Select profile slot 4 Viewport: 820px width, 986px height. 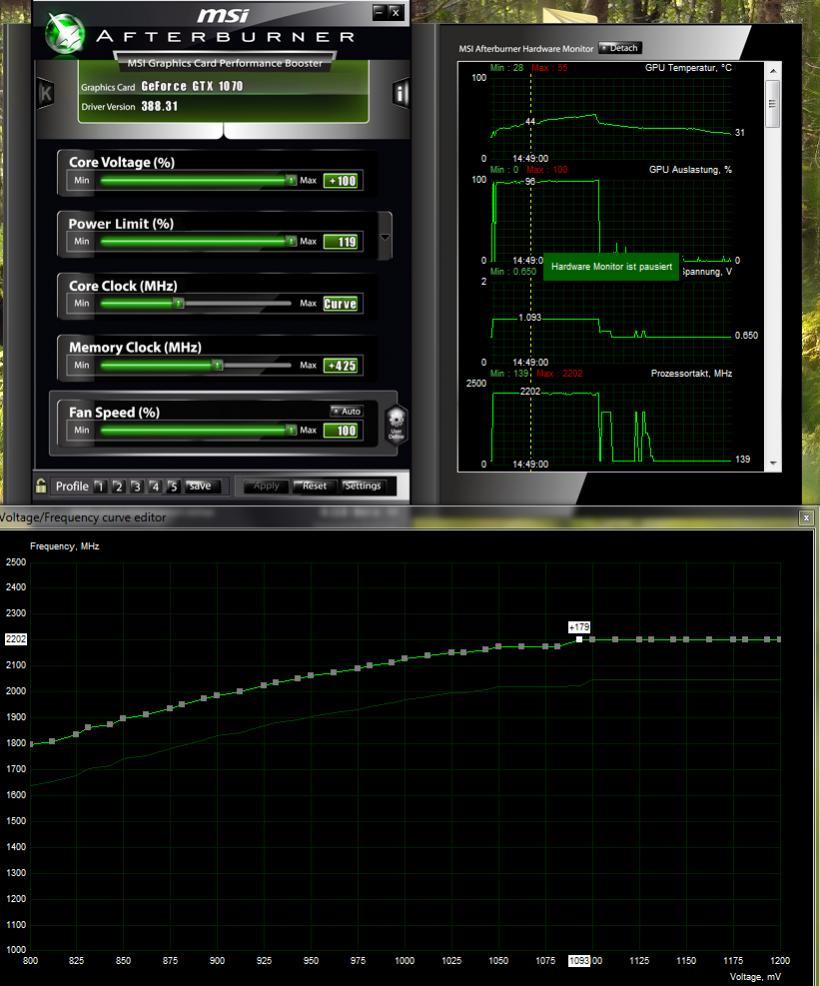tap(155, 486)
